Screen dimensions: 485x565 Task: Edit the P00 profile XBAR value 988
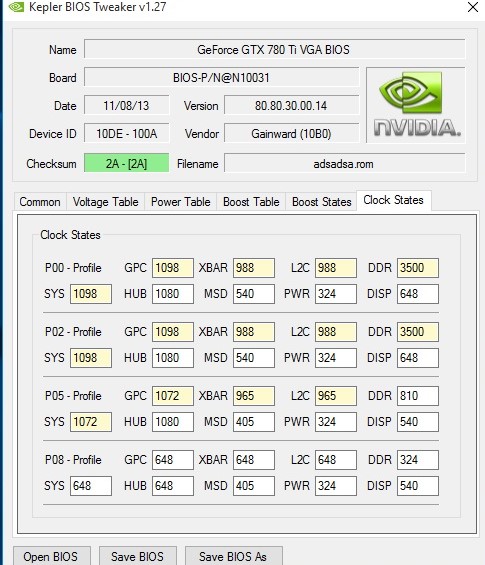254,268
